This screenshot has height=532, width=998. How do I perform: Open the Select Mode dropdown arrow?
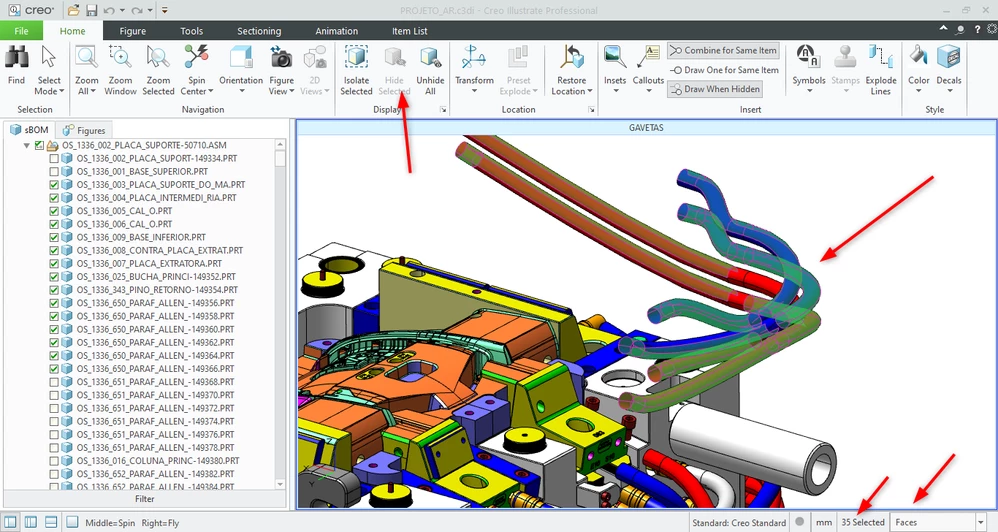(62, 92)
